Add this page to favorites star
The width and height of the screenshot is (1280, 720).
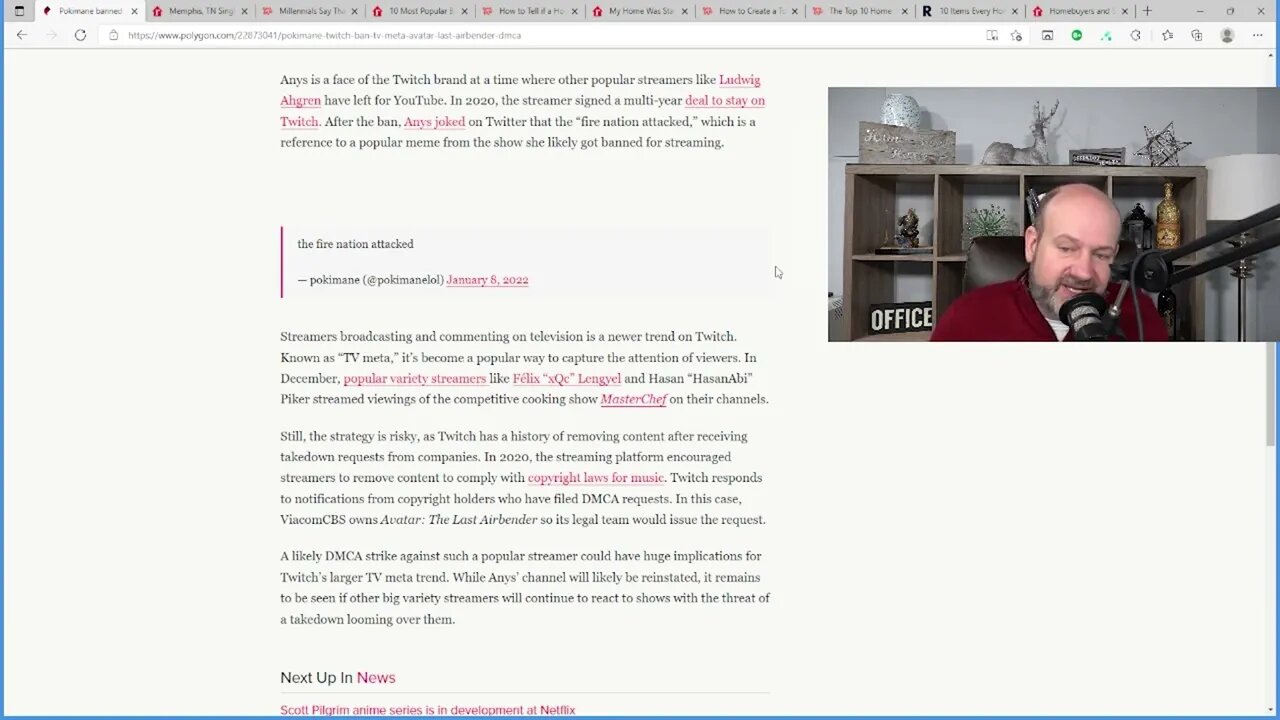(1016, 35)
